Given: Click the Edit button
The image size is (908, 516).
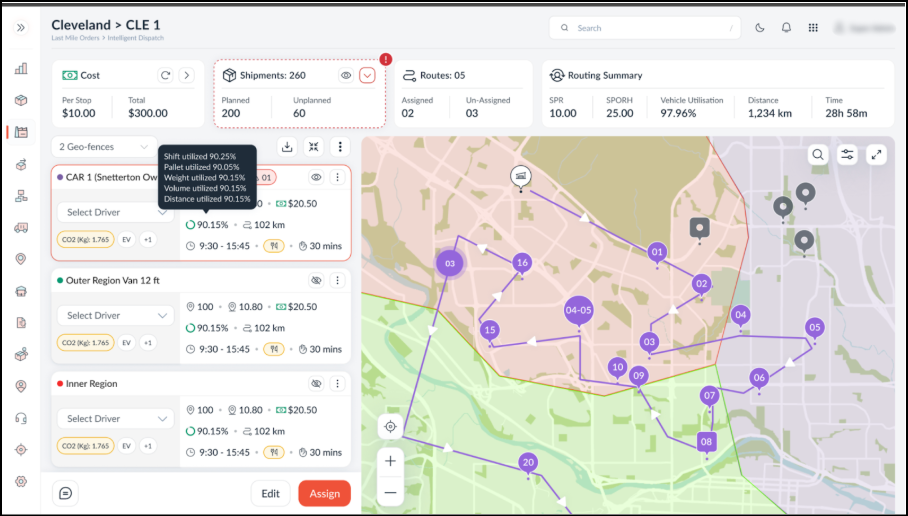Looking at the screenshot, I should click(x=270, y=493).
